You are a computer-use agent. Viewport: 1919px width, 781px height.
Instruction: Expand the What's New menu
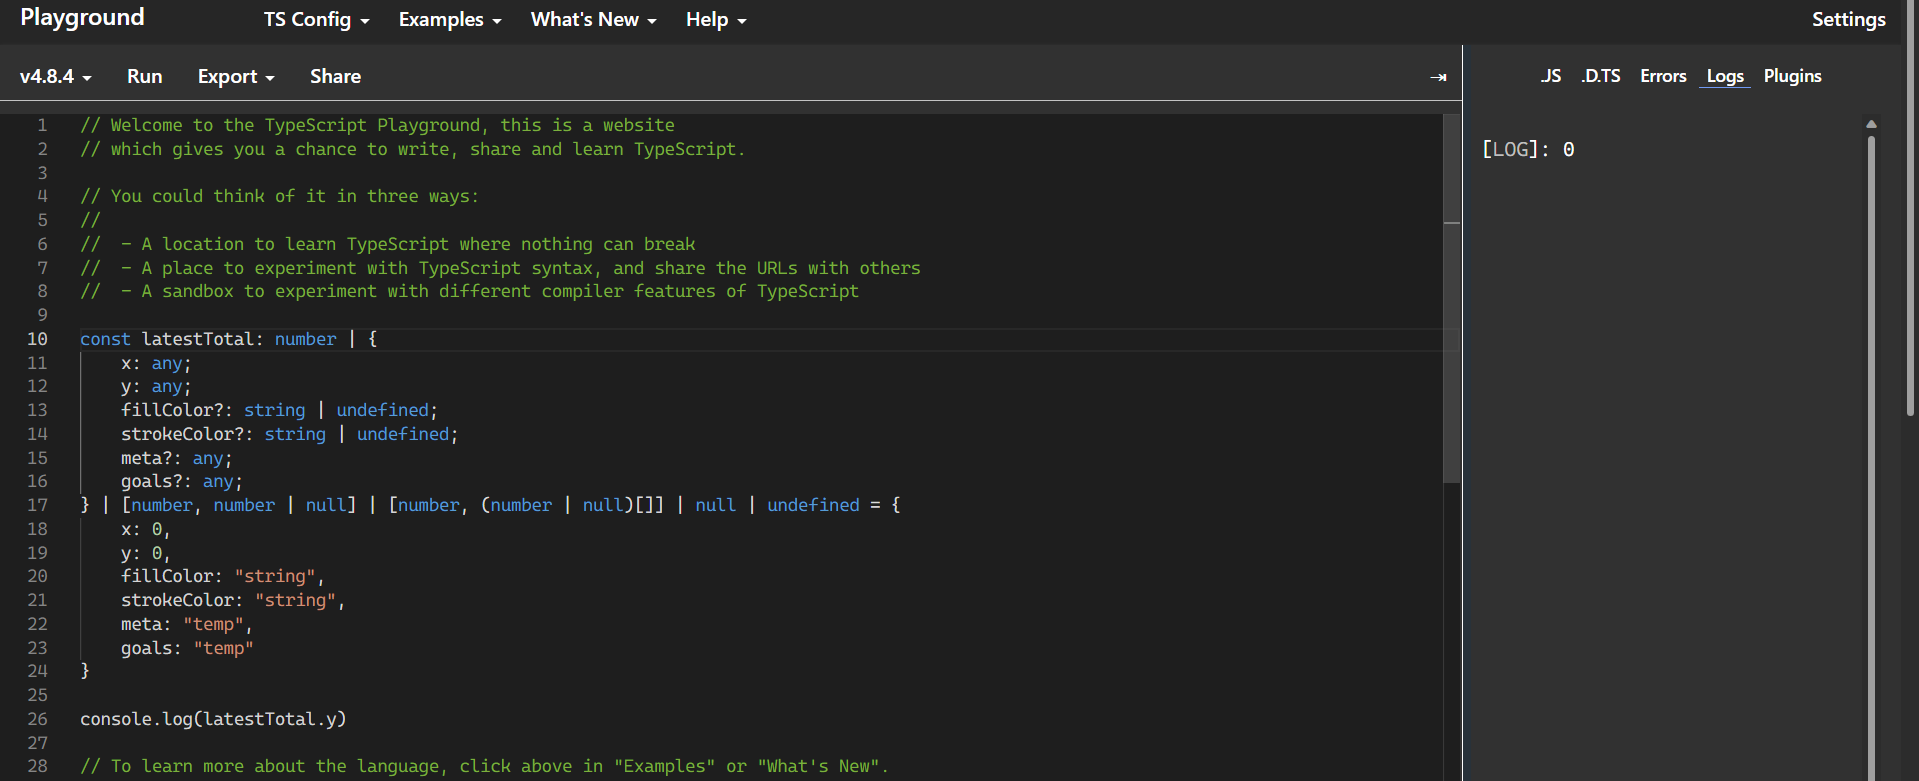pos(593,20)
